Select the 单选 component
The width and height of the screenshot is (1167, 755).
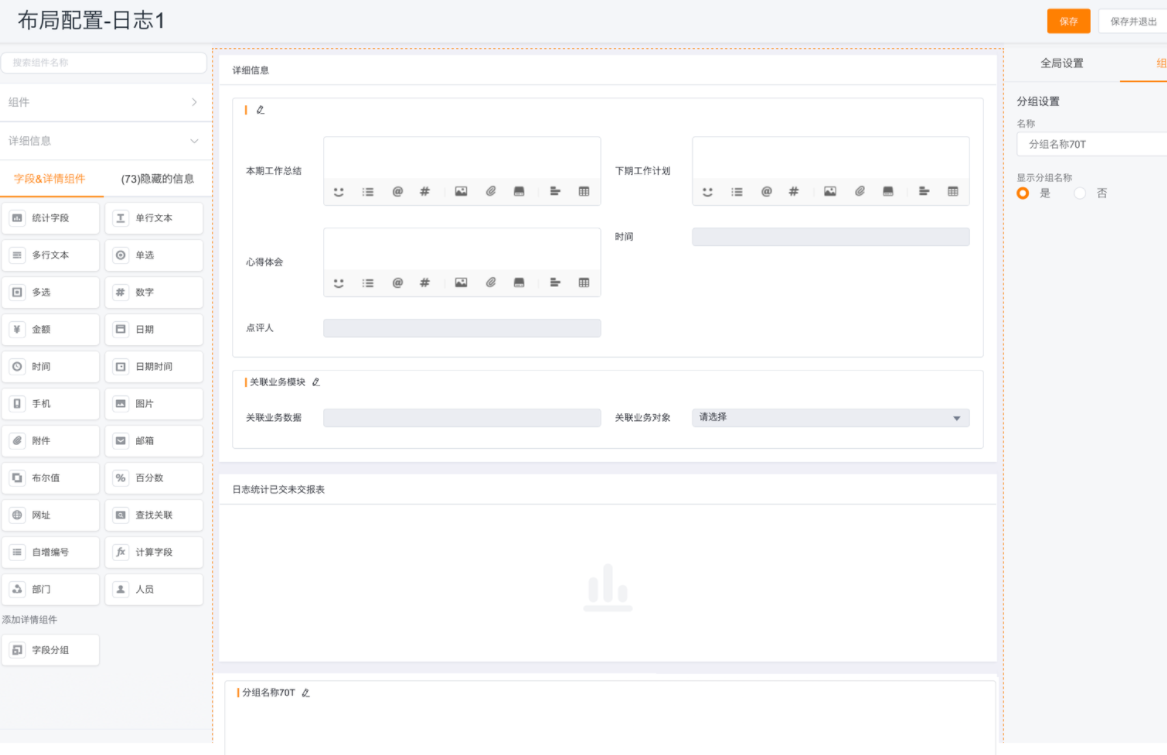pyautogui.click(x=154, y=255)
